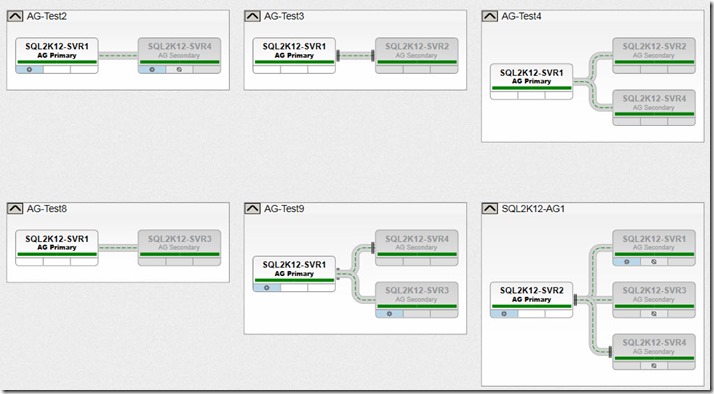Collapse the AG-Test4 group panel
Viewport: 714px width, 394px height.
(x=490, y=16)
